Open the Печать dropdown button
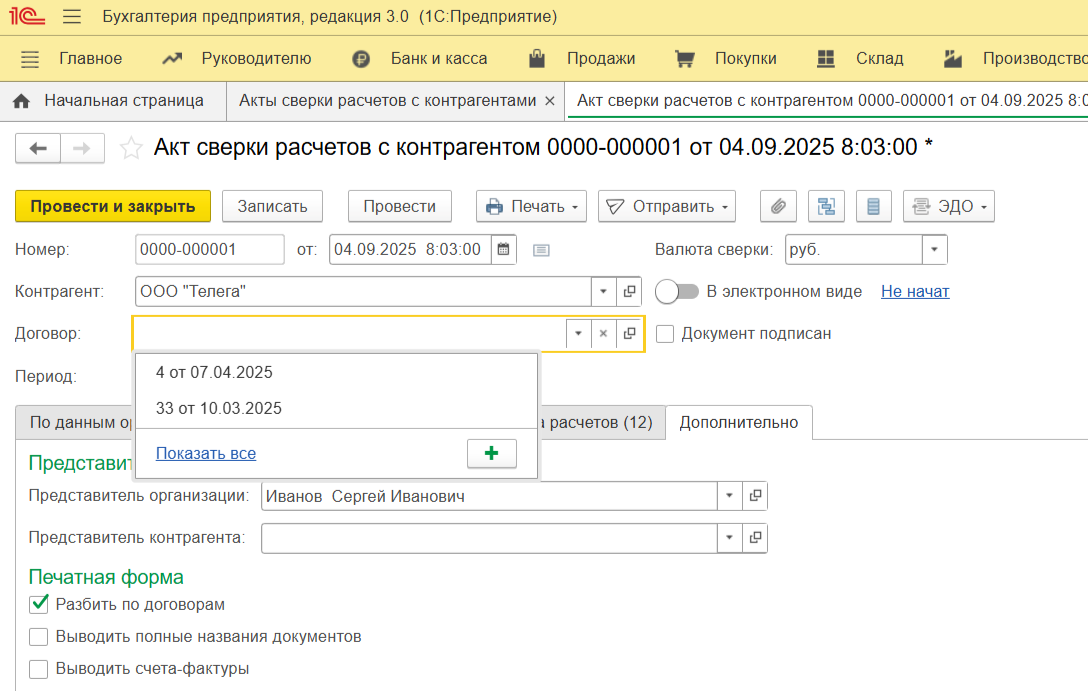 click(x=532, y=207)
